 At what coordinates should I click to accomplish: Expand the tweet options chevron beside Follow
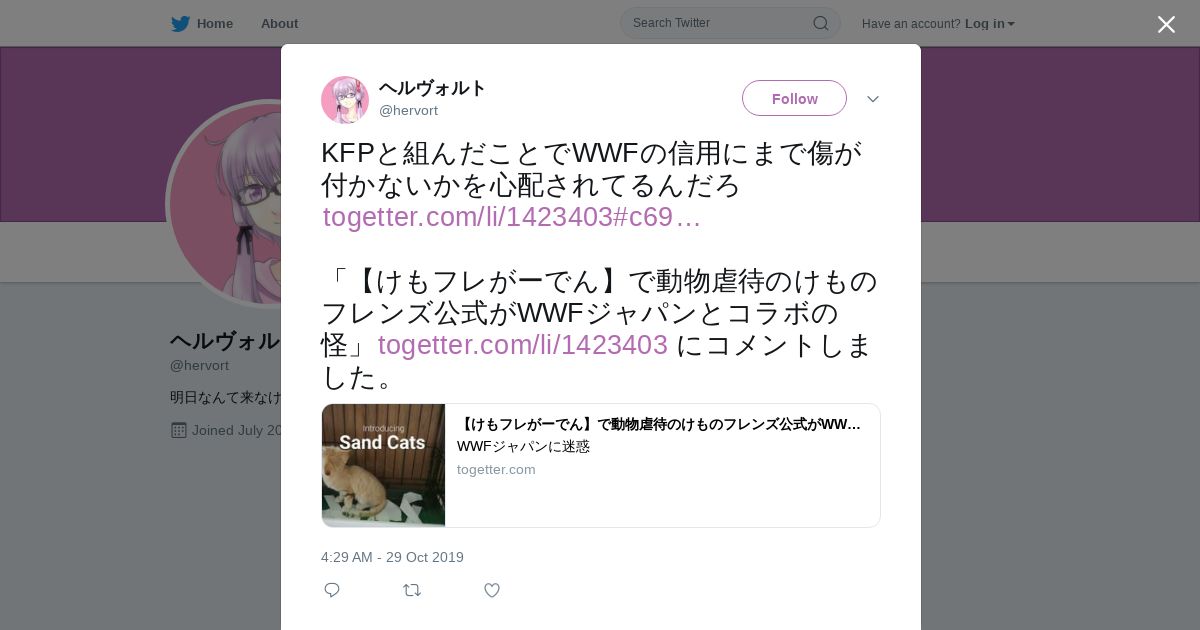872,99
